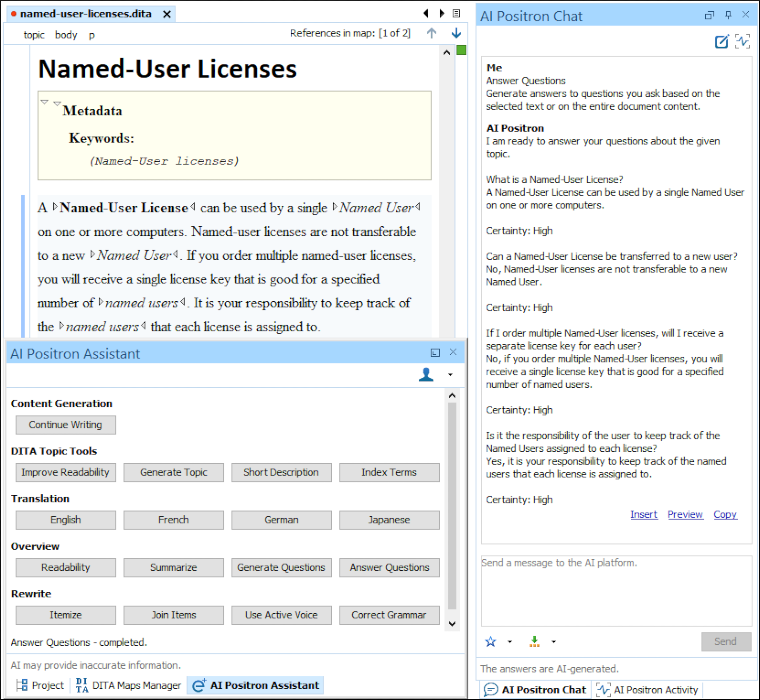
Task: Click Short Description button
Action: click(x=281, y=472)
